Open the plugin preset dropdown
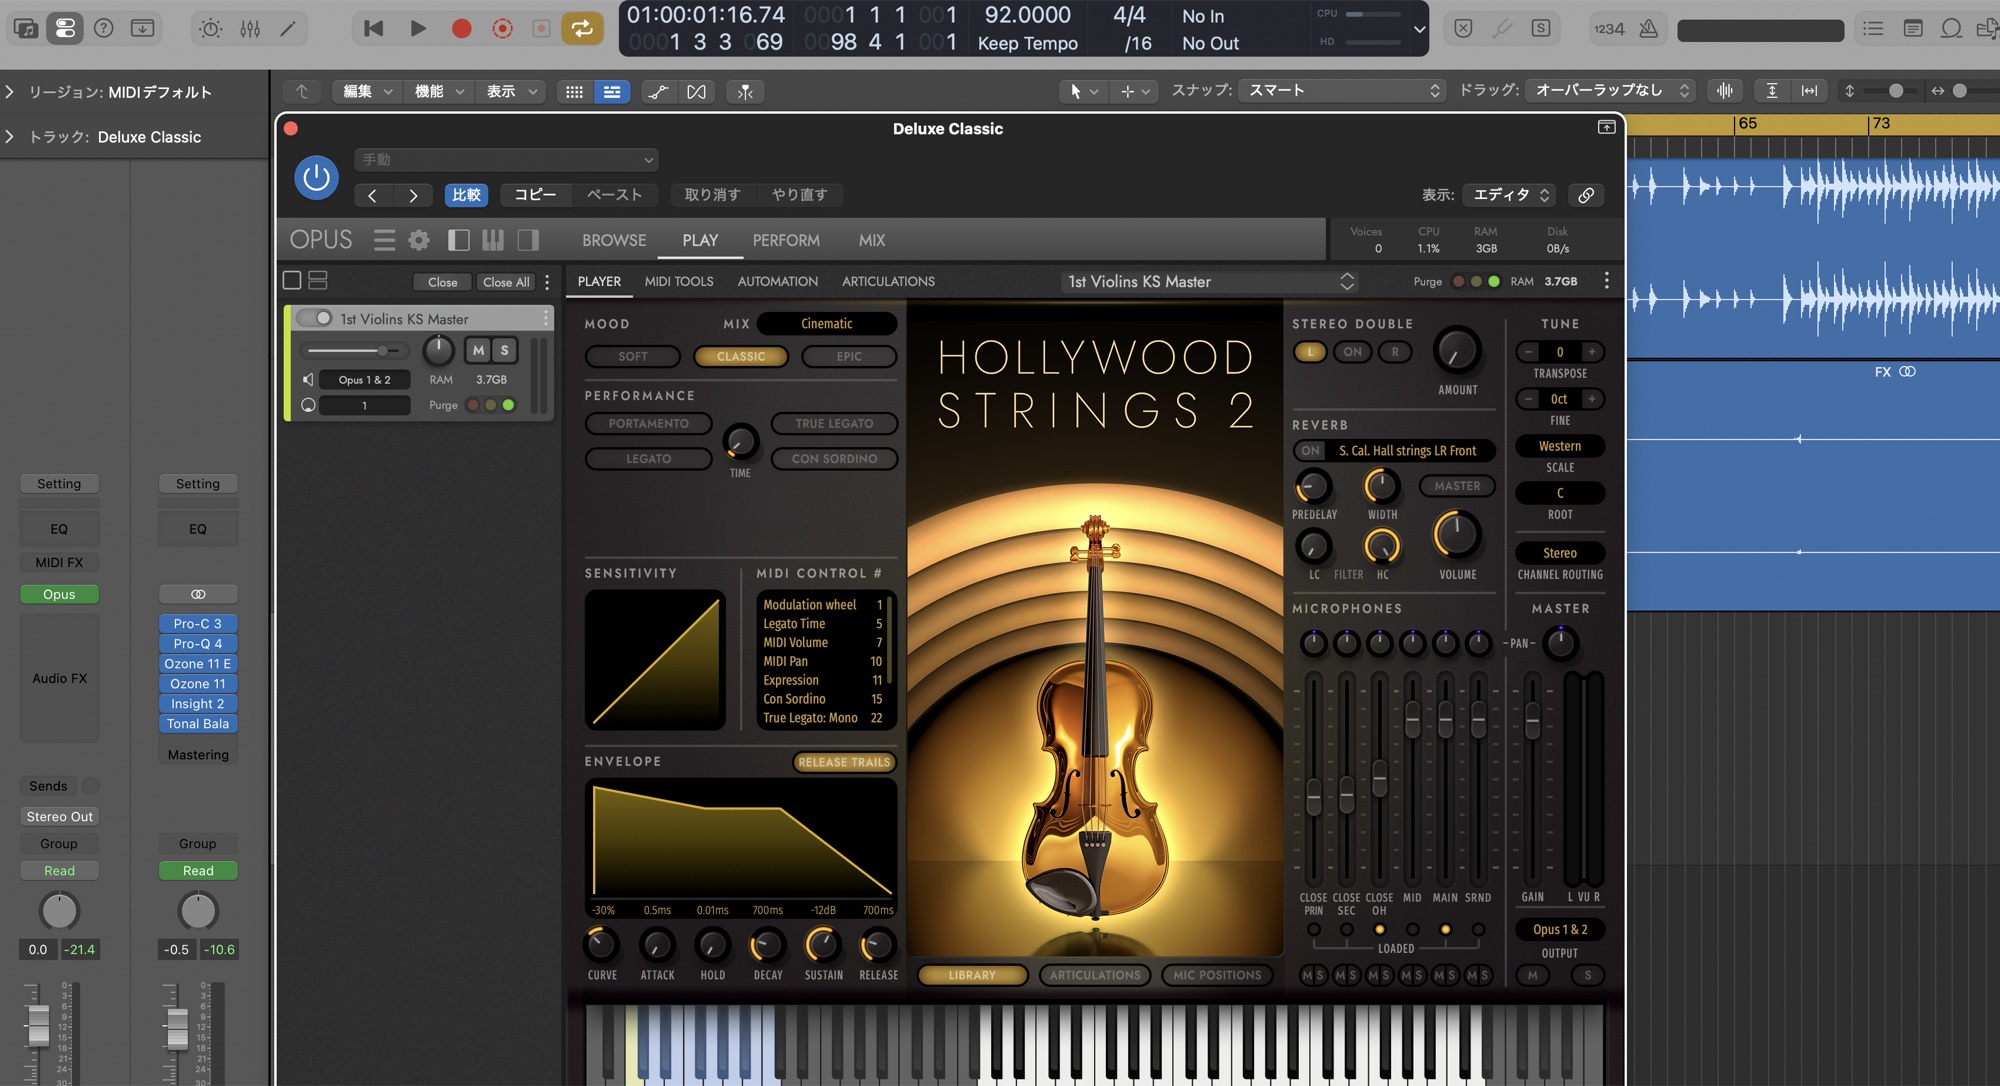The height and width of the screenshot is (1086, 2000). [x=506, y=159]
